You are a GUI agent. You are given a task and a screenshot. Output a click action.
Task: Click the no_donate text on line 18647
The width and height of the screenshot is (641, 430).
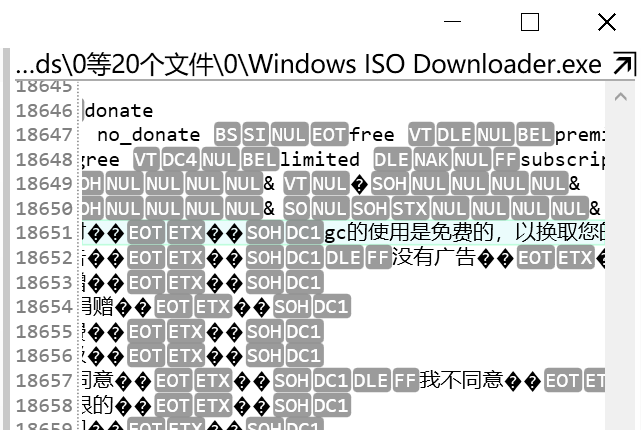pyautogui.click(x=149, y=135)
